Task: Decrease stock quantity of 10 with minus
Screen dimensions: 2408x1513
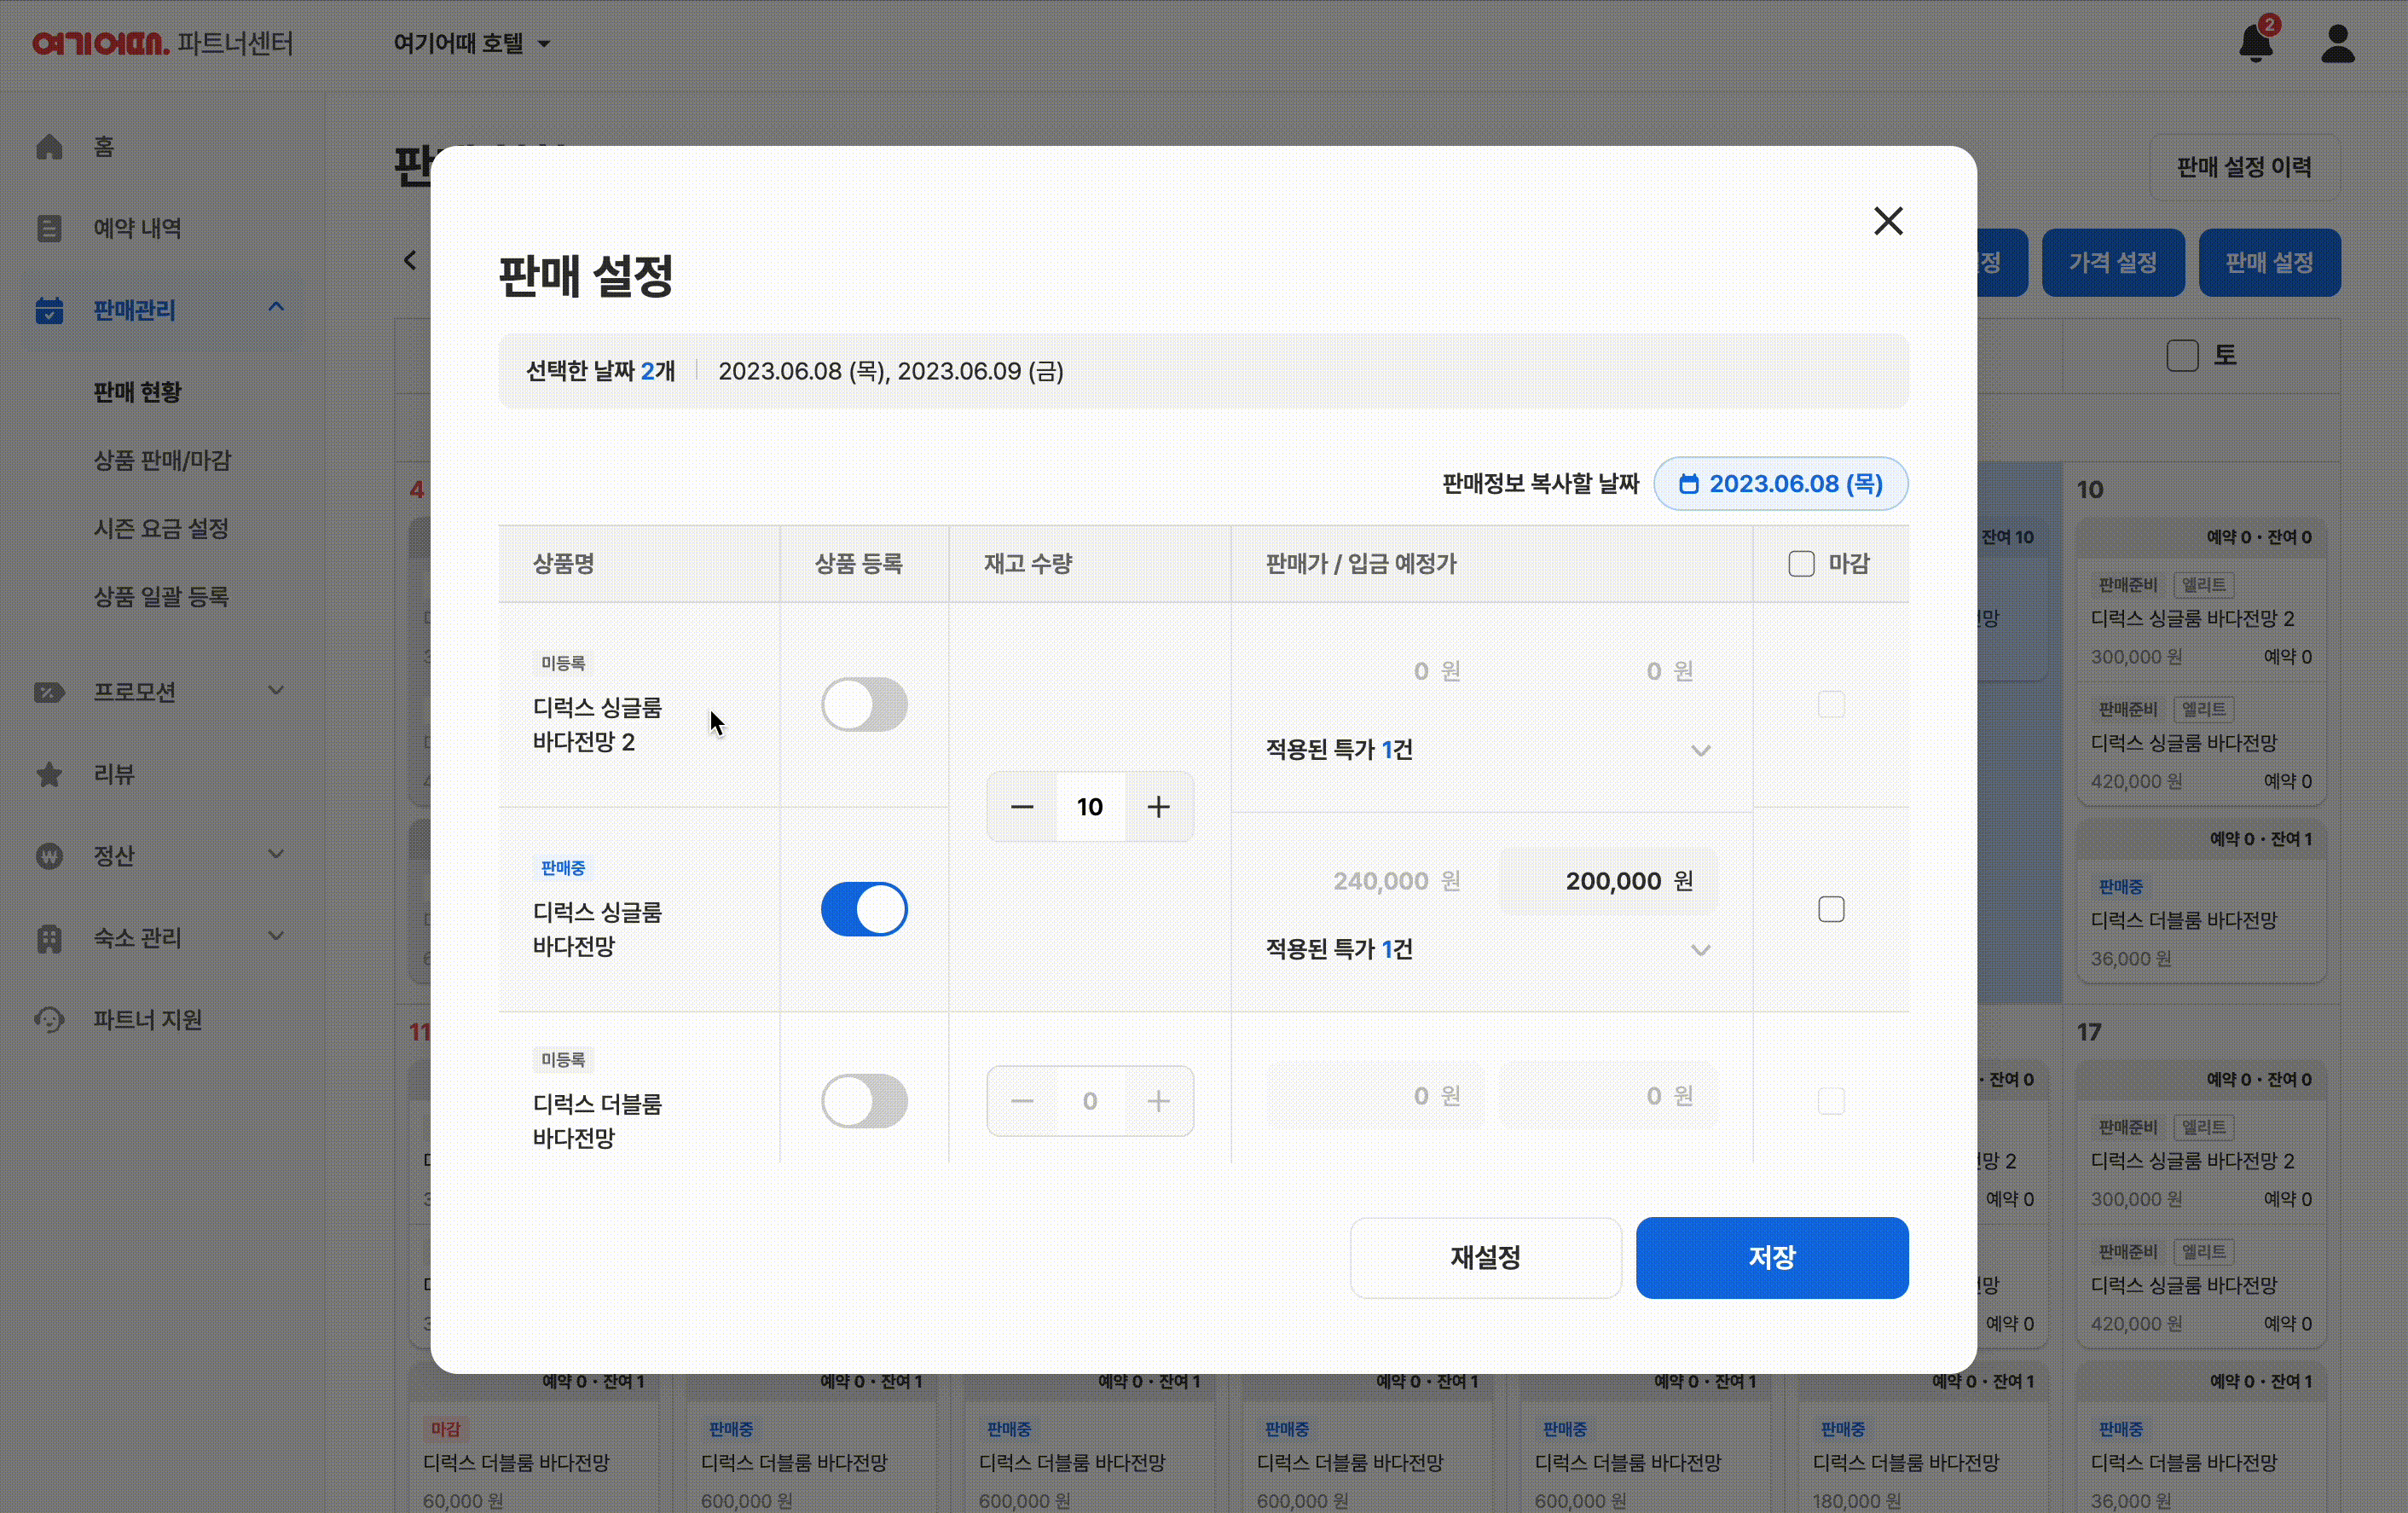Action: tap(1022, 807)
